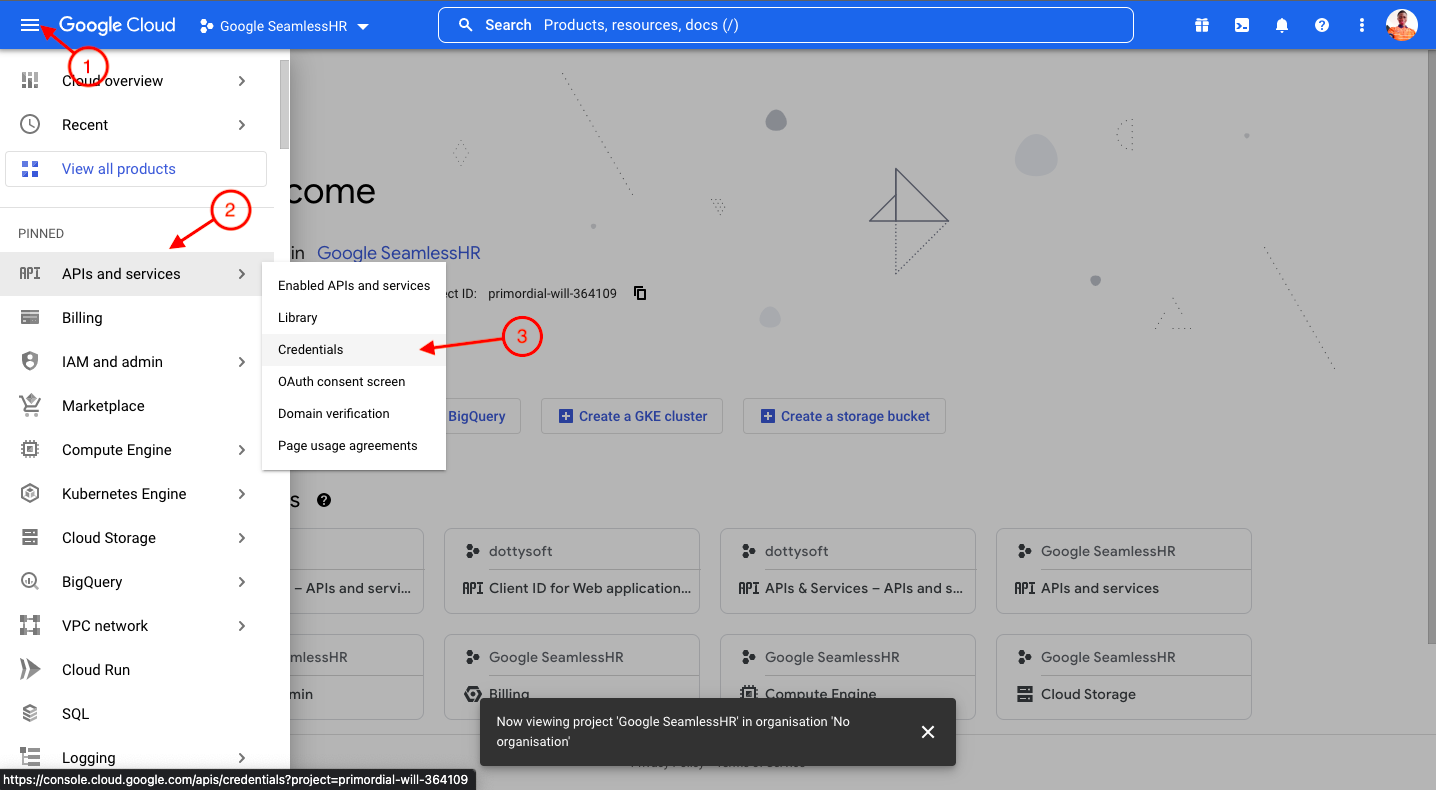Activate Cloud Shell terminal icon

[1242, 26]
